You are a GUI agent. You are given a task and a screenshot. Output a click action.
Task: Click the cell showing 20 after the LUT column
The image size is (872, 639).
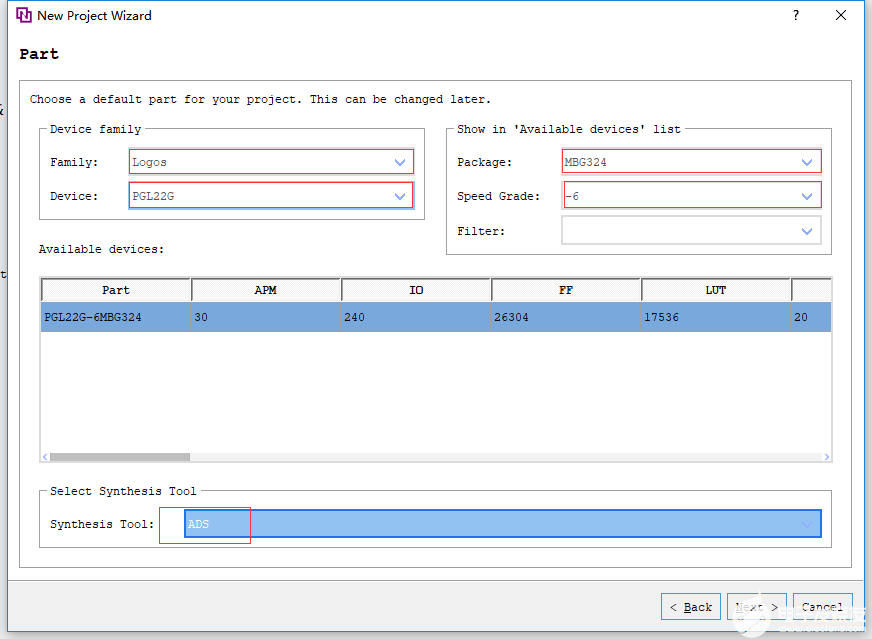tap(811, 317)
